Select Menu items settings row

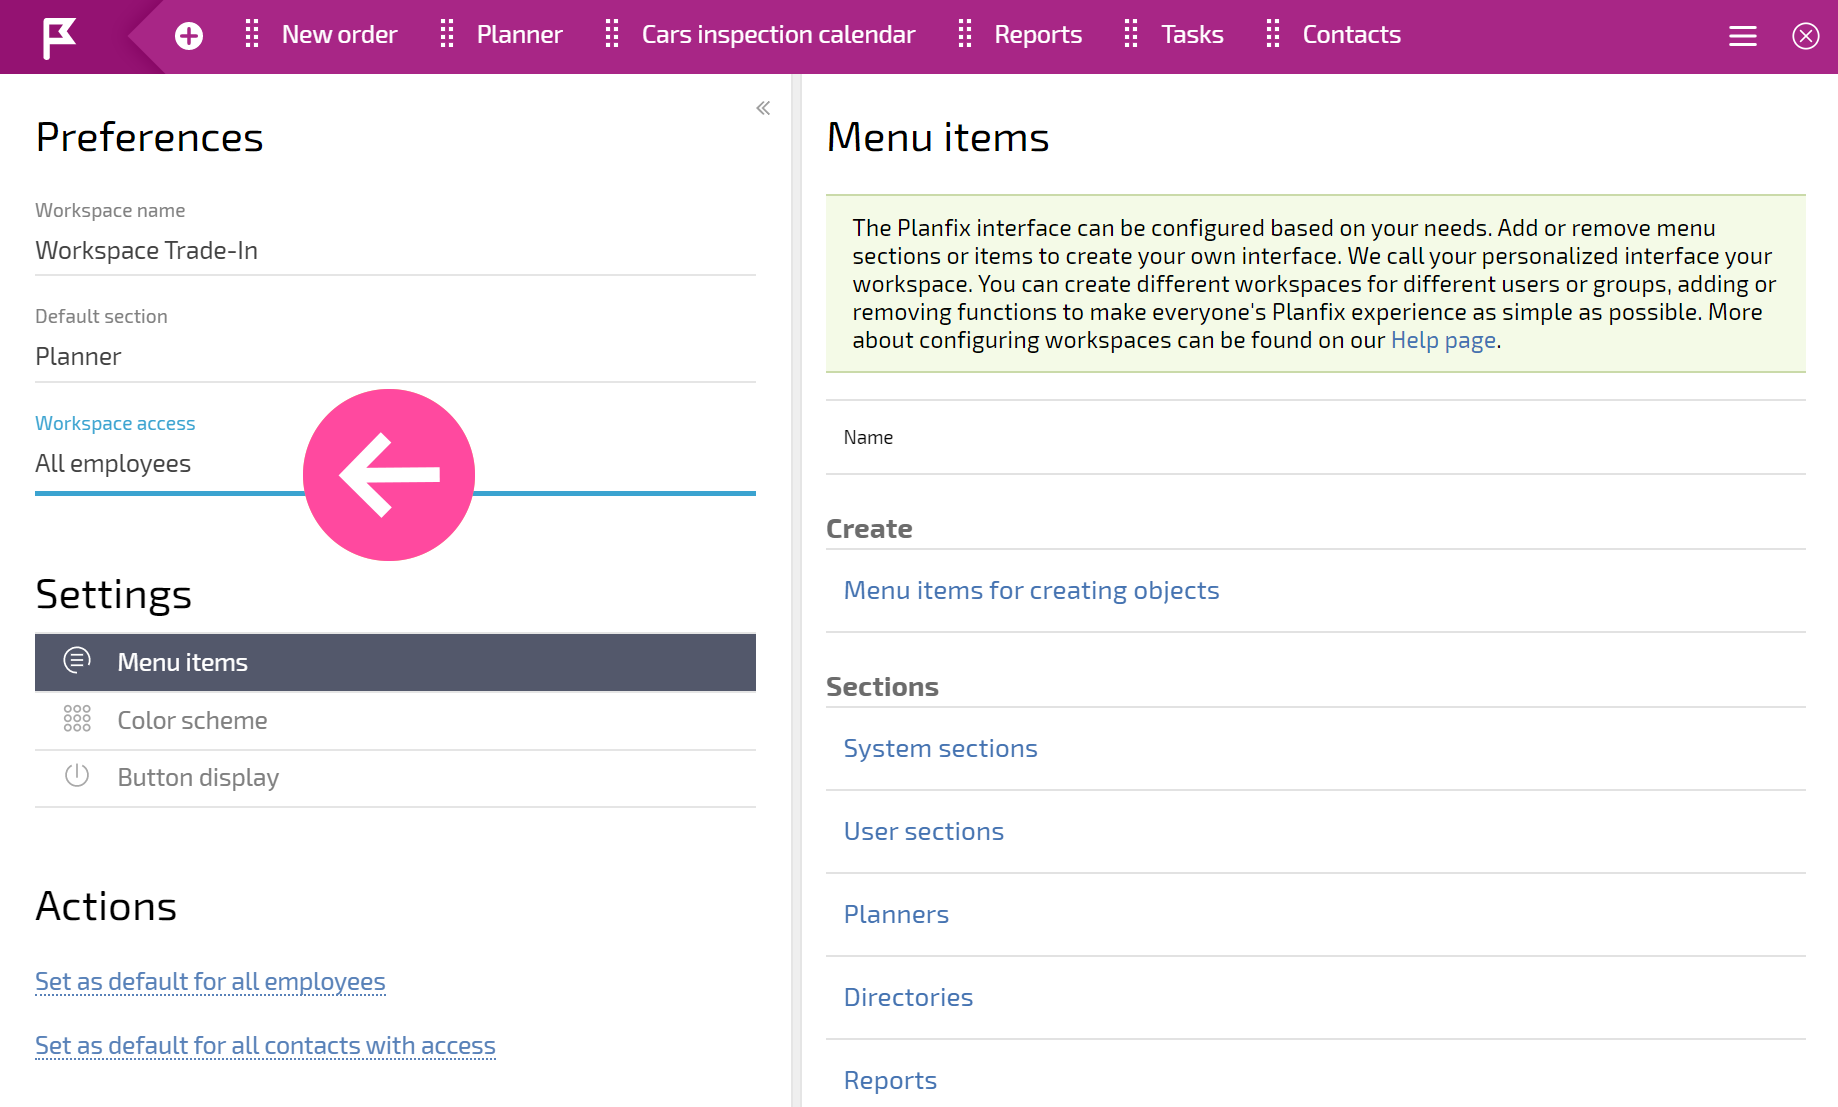(395, 662)
